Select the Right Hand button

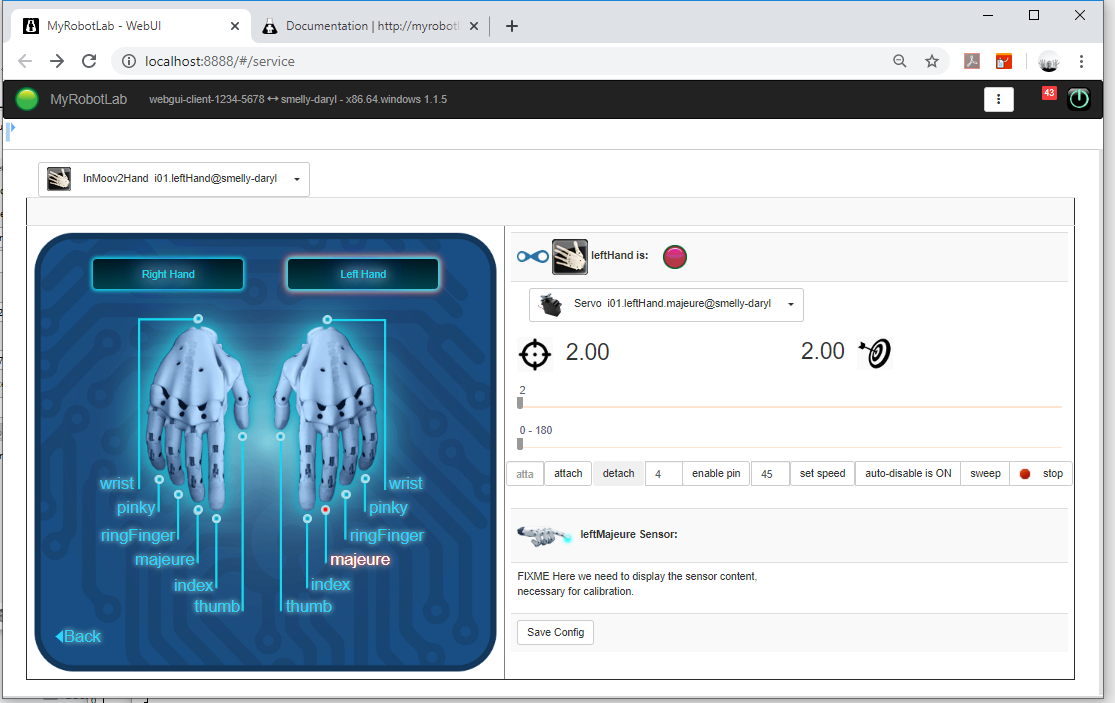(x=168, y=274)
